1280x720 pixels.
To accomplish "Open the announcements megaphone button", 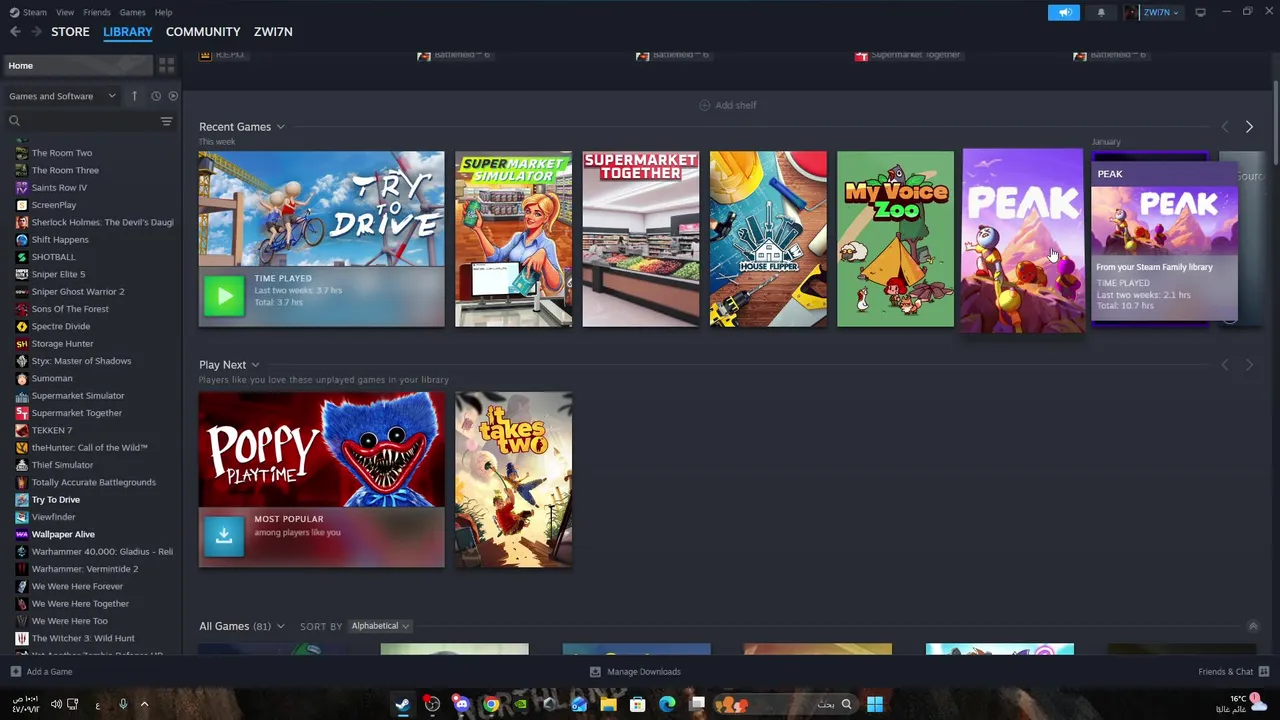I will (1064, 12).
